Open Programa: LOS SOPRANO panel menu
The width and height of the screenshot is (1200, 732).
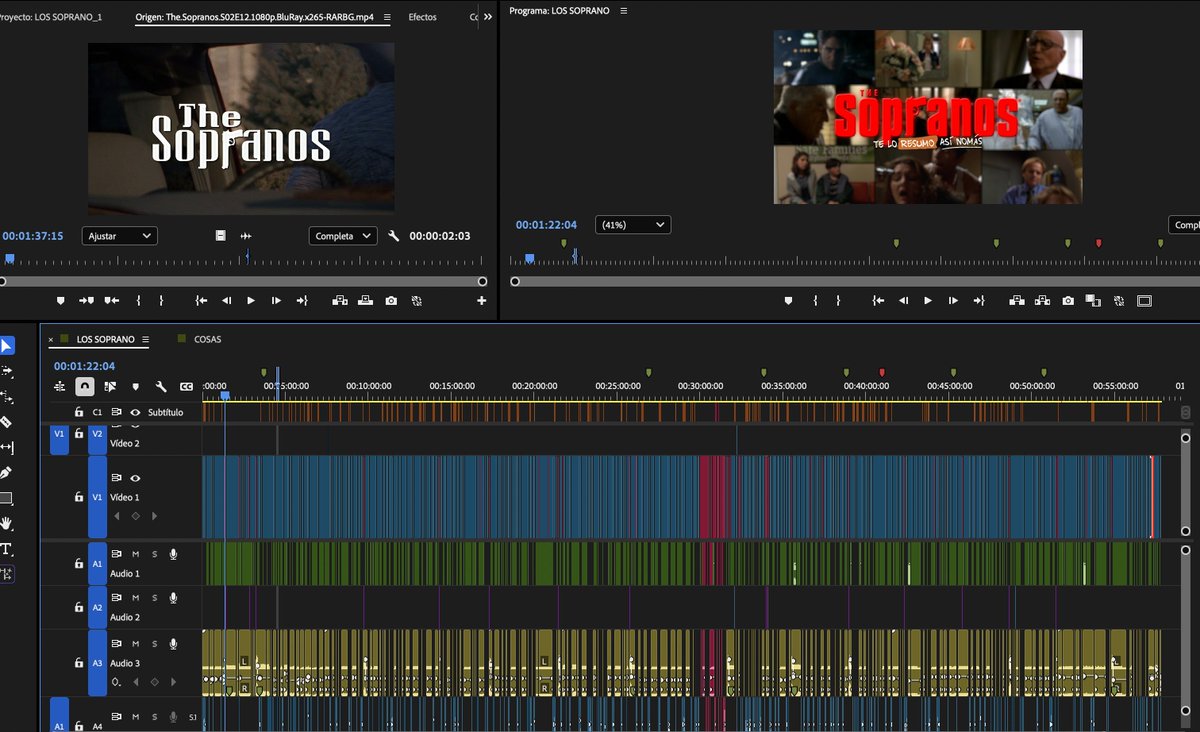[624, 10]
